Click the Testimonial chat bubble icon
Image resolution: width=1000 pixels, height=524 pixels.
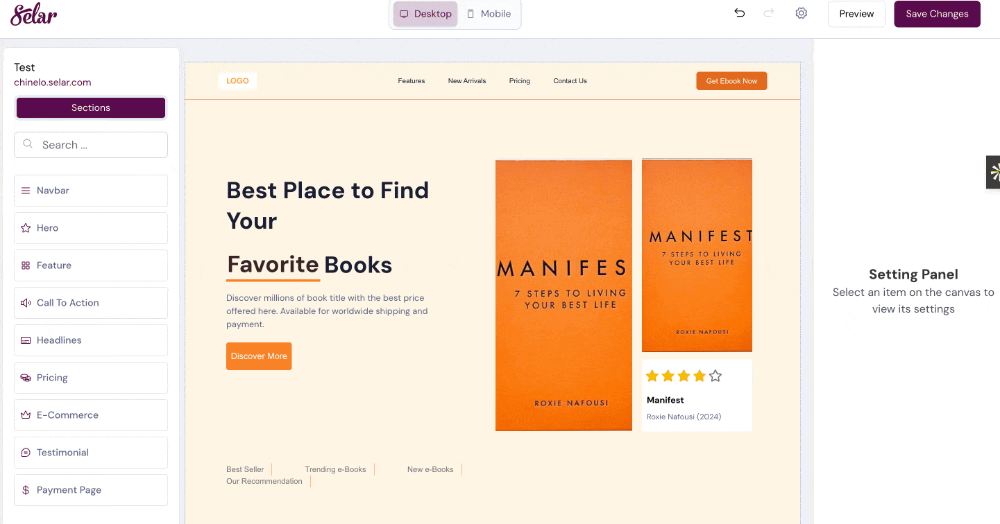pyautogui.click(x=26, y=453)
